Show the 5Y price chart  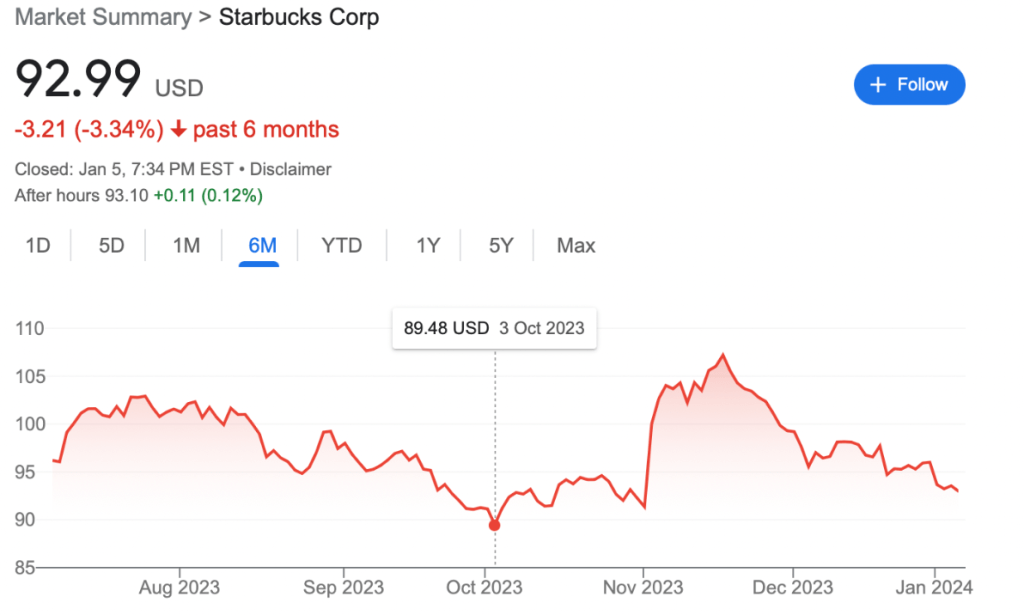tap(501, 245)
